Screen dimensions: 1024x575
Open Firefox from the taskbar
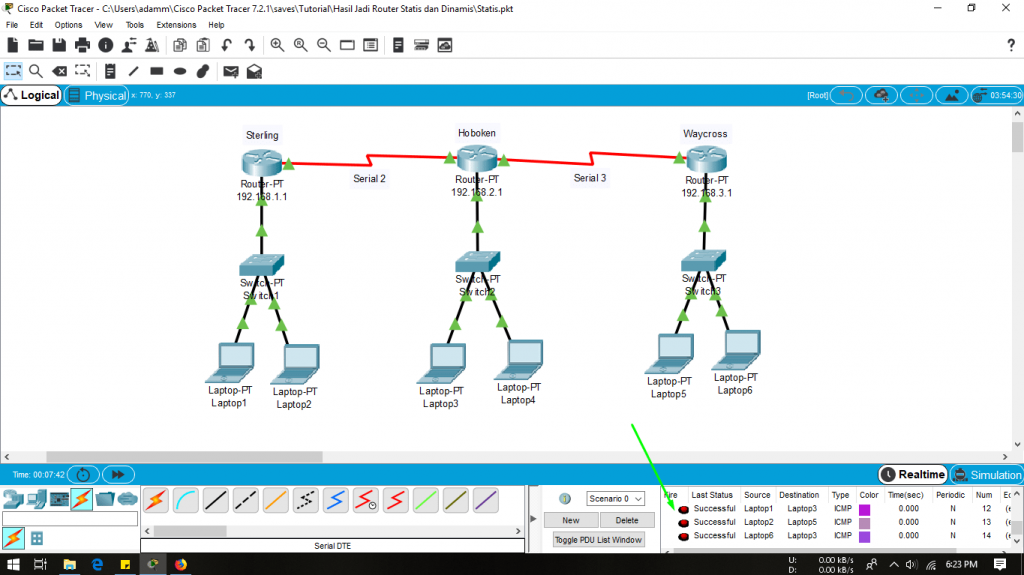(x=181, y=564)
